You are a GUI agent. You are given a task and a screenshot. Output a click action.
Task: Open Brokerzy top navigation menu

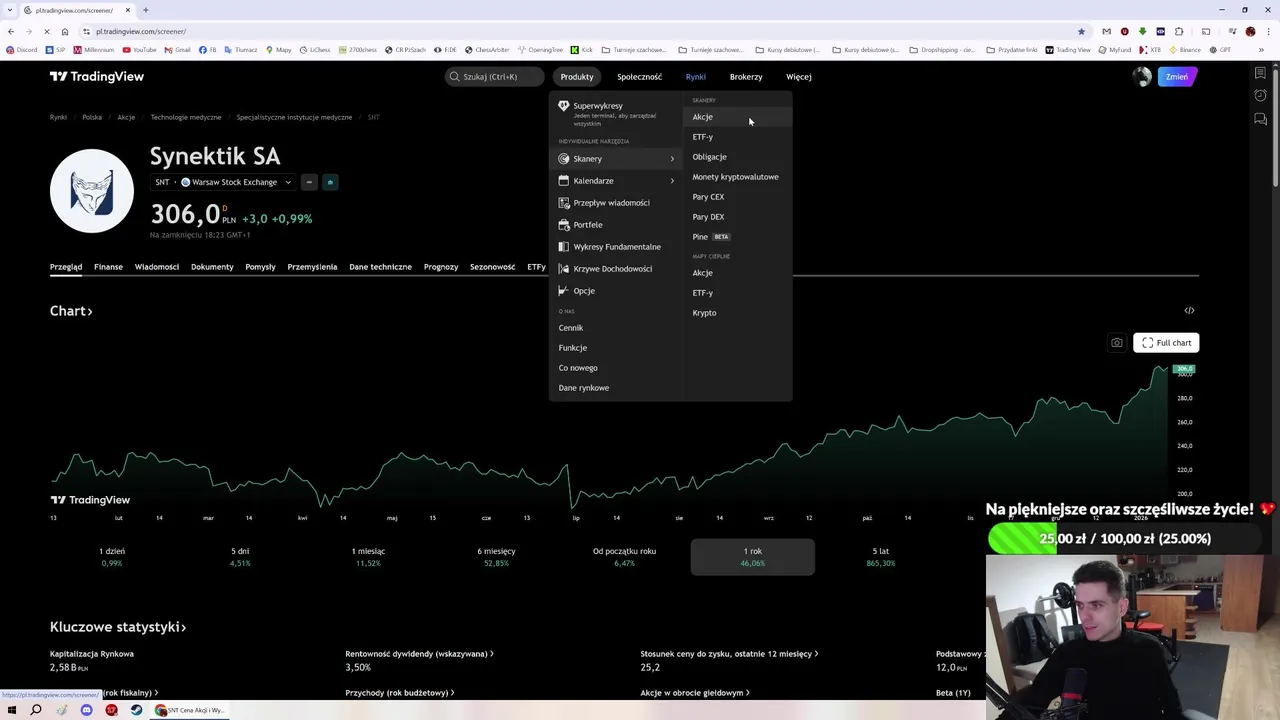(746, 77)
